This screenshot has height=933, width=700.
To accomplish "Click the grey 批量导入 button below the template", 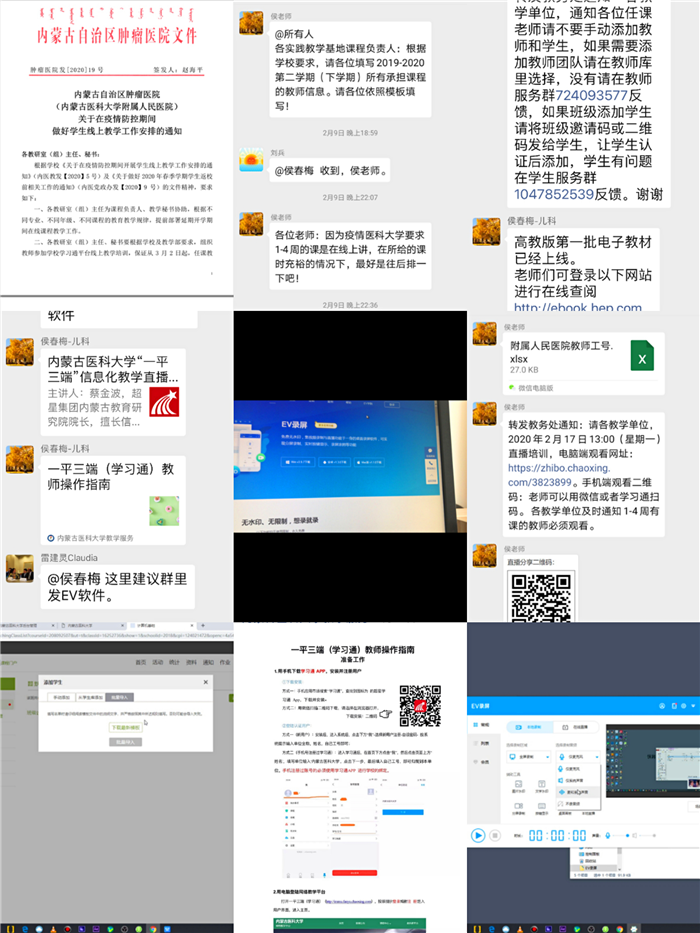I will click(126, 742).
